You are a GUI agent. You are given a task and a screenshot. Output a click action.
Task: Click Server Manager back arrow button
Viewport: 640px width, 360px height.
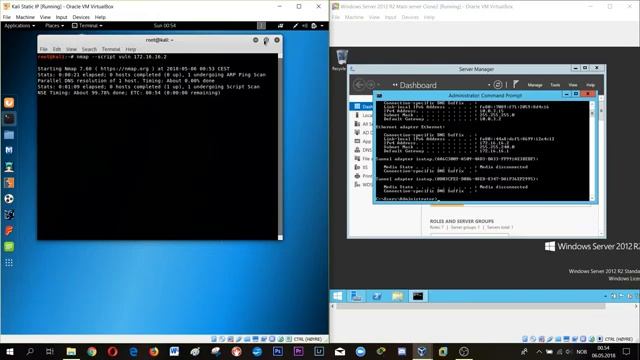[359, 84]
